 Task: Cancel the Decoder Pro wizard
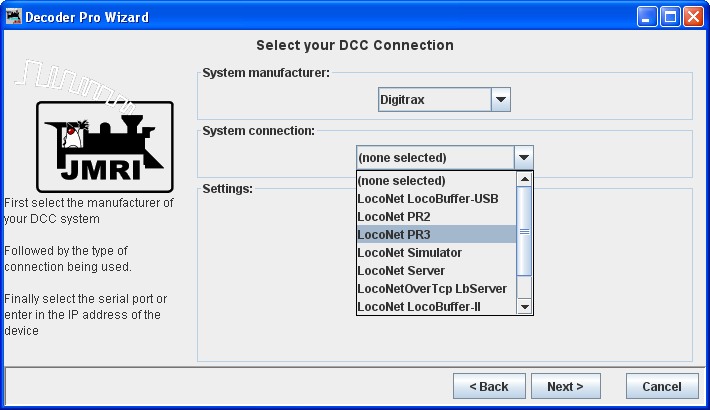click(x=661, y=386)
